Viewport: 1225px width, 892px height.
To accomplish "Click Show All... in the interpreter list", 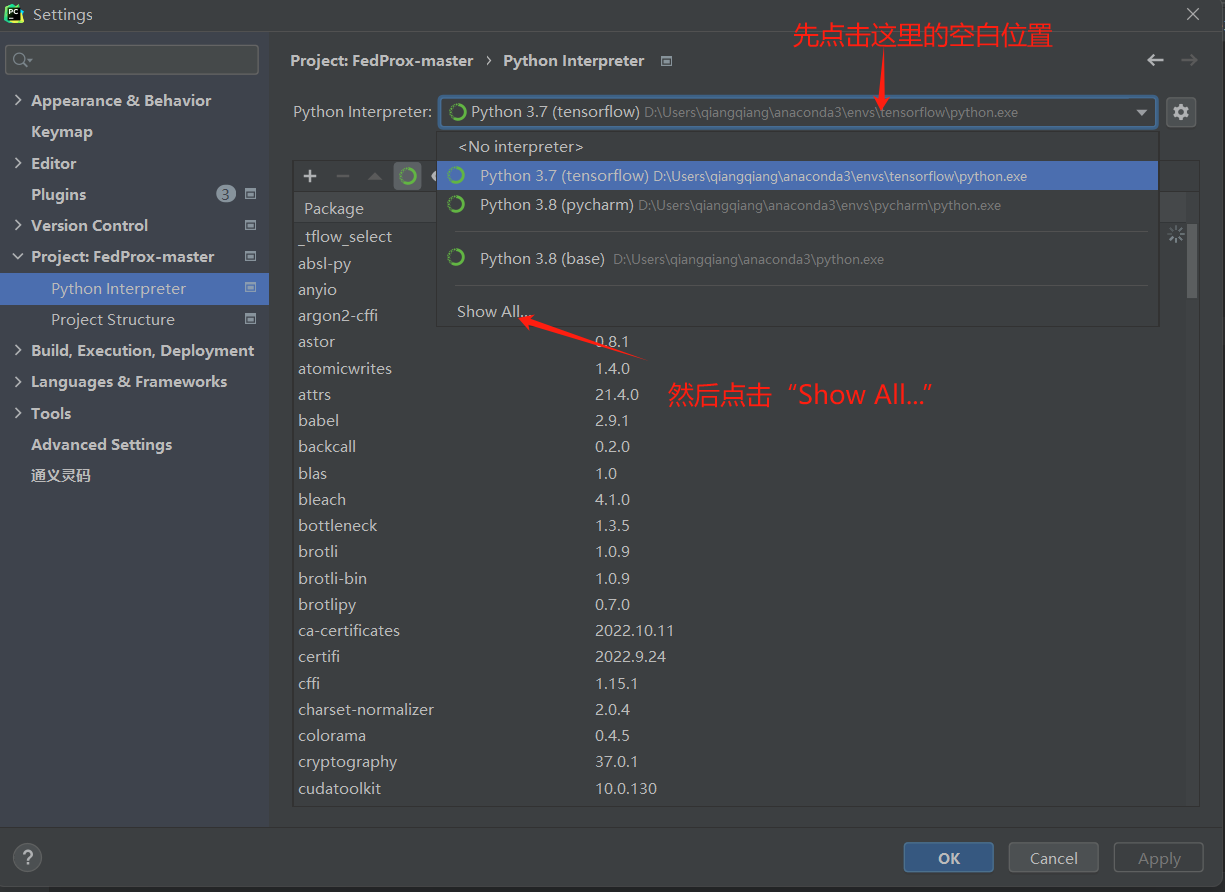I will (494, 312).
